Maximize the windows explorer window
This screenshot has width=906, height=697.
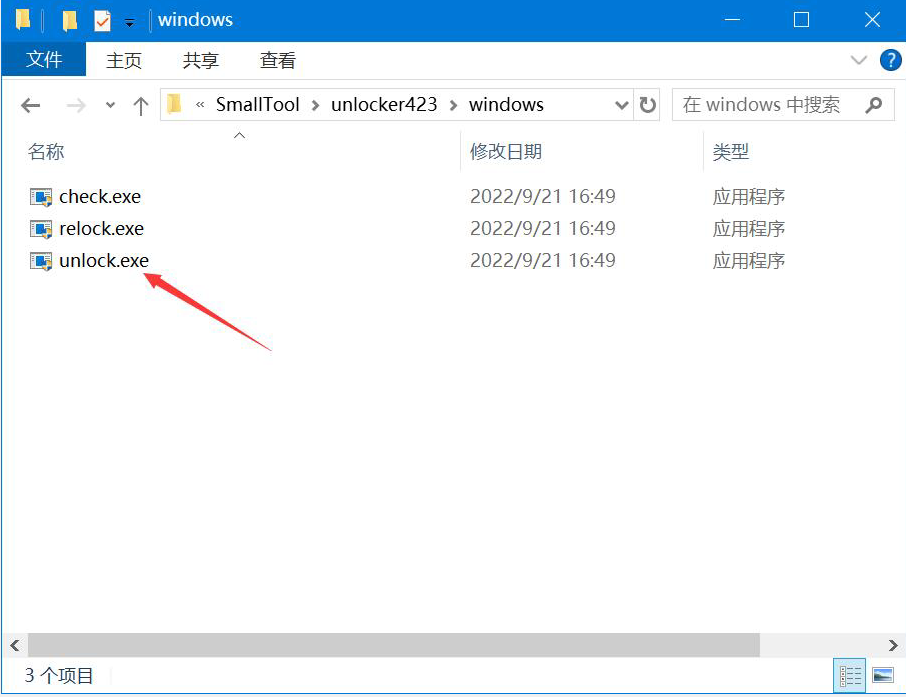pos(801,20)
